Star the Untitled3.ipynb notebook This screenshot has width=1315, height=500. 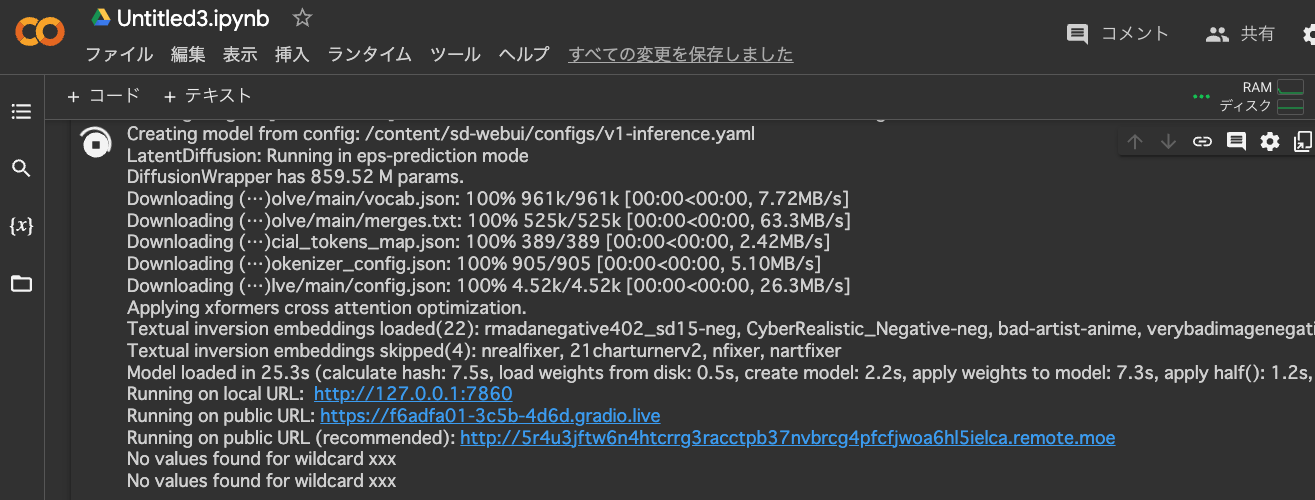coord(302,18)
